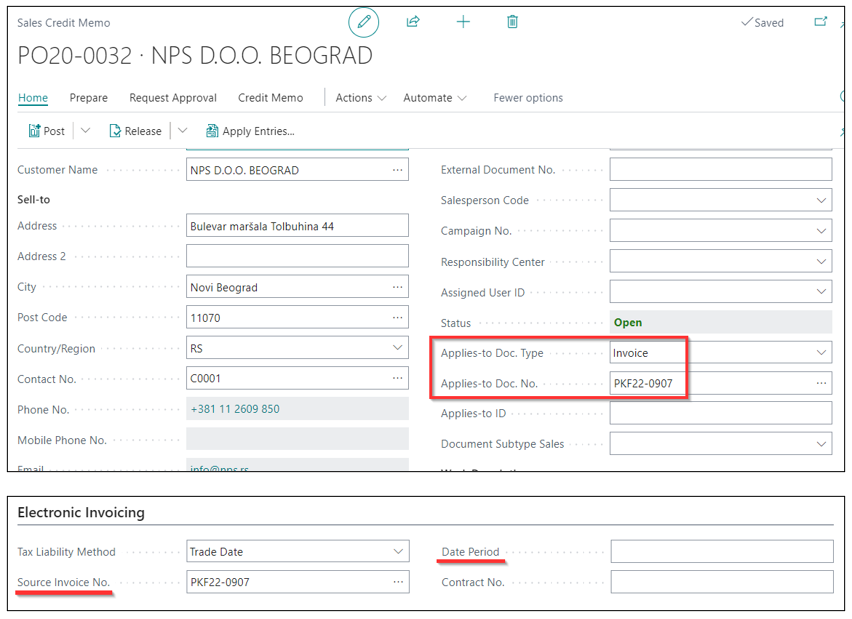Screen dimensions: 852x619
Task: Click the Open status value
Action: 628,322
